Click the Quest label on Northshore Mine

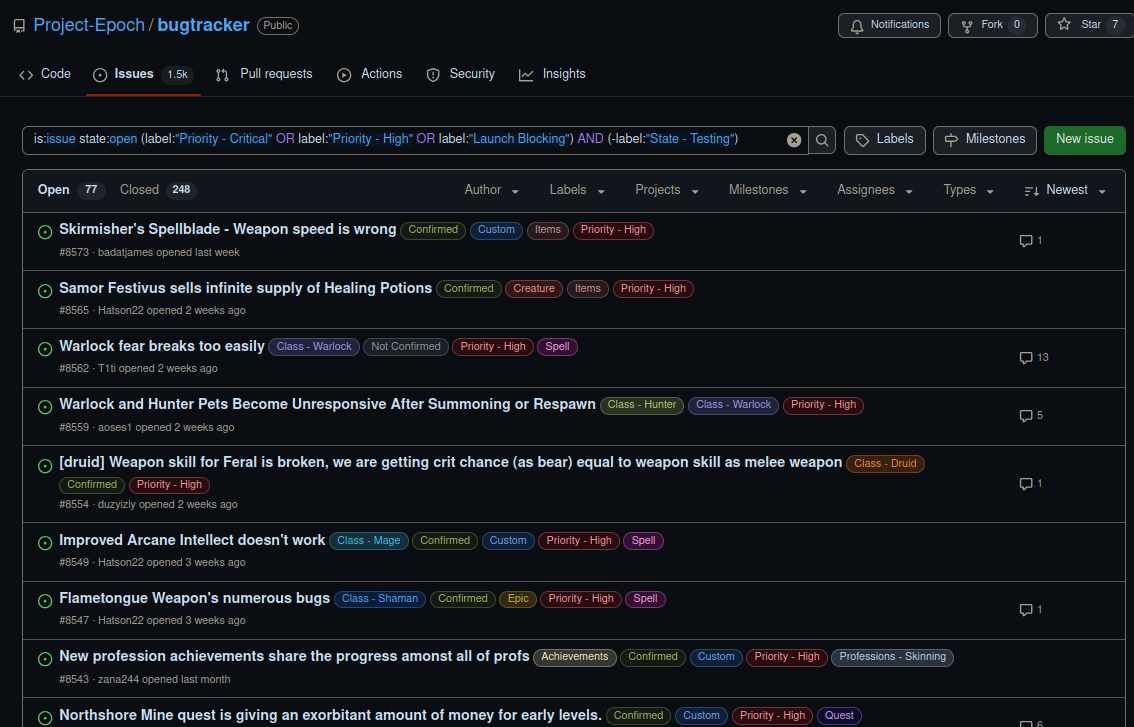click(839, 715)
